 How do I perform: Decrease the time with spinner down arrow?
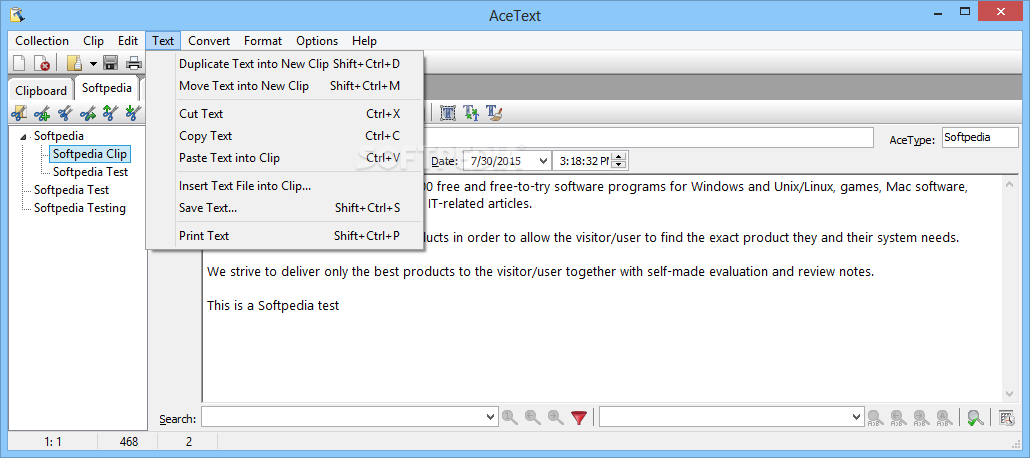[619, 164]
